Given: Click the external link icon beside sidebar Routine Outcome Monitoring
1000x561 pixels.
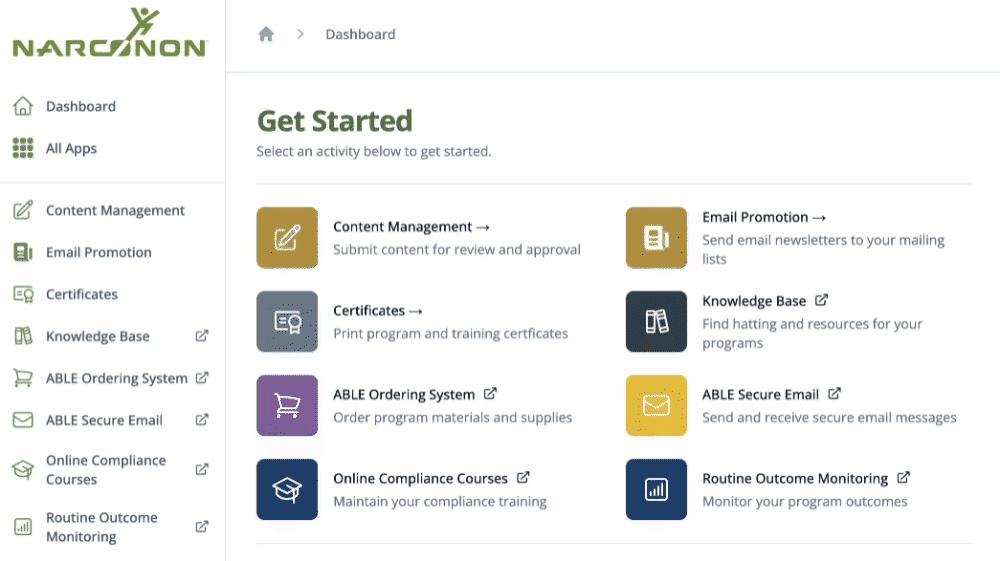Looking at the screenshot, I should click(202, 527).
